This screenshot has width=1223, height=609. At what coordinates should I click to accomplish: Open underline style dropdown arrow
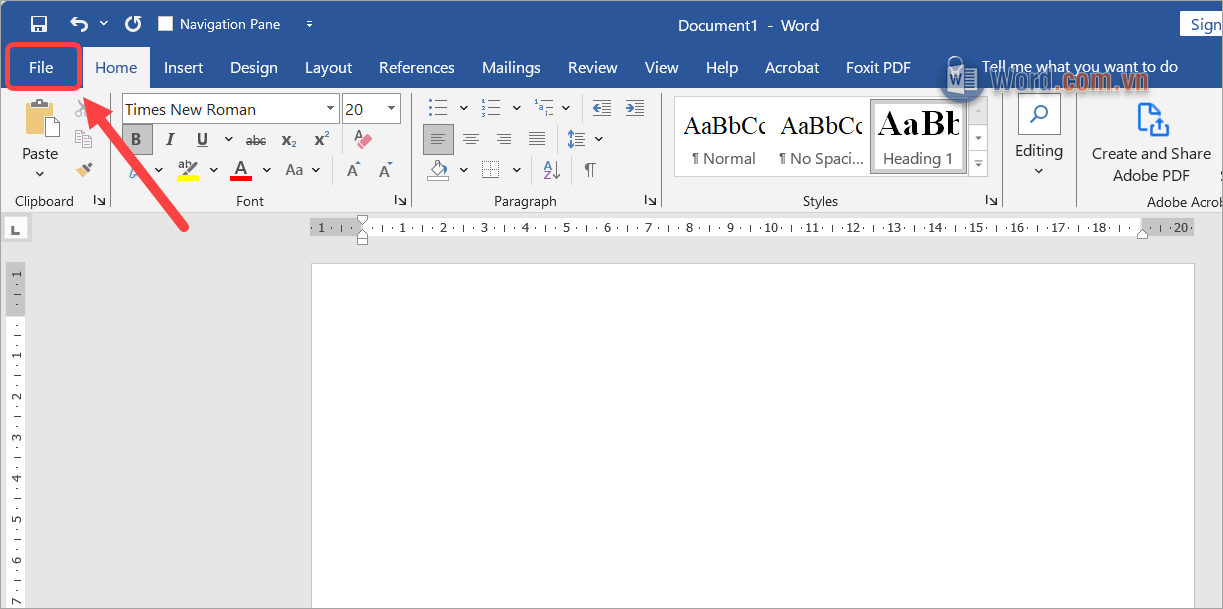click(x=229, y=140)
